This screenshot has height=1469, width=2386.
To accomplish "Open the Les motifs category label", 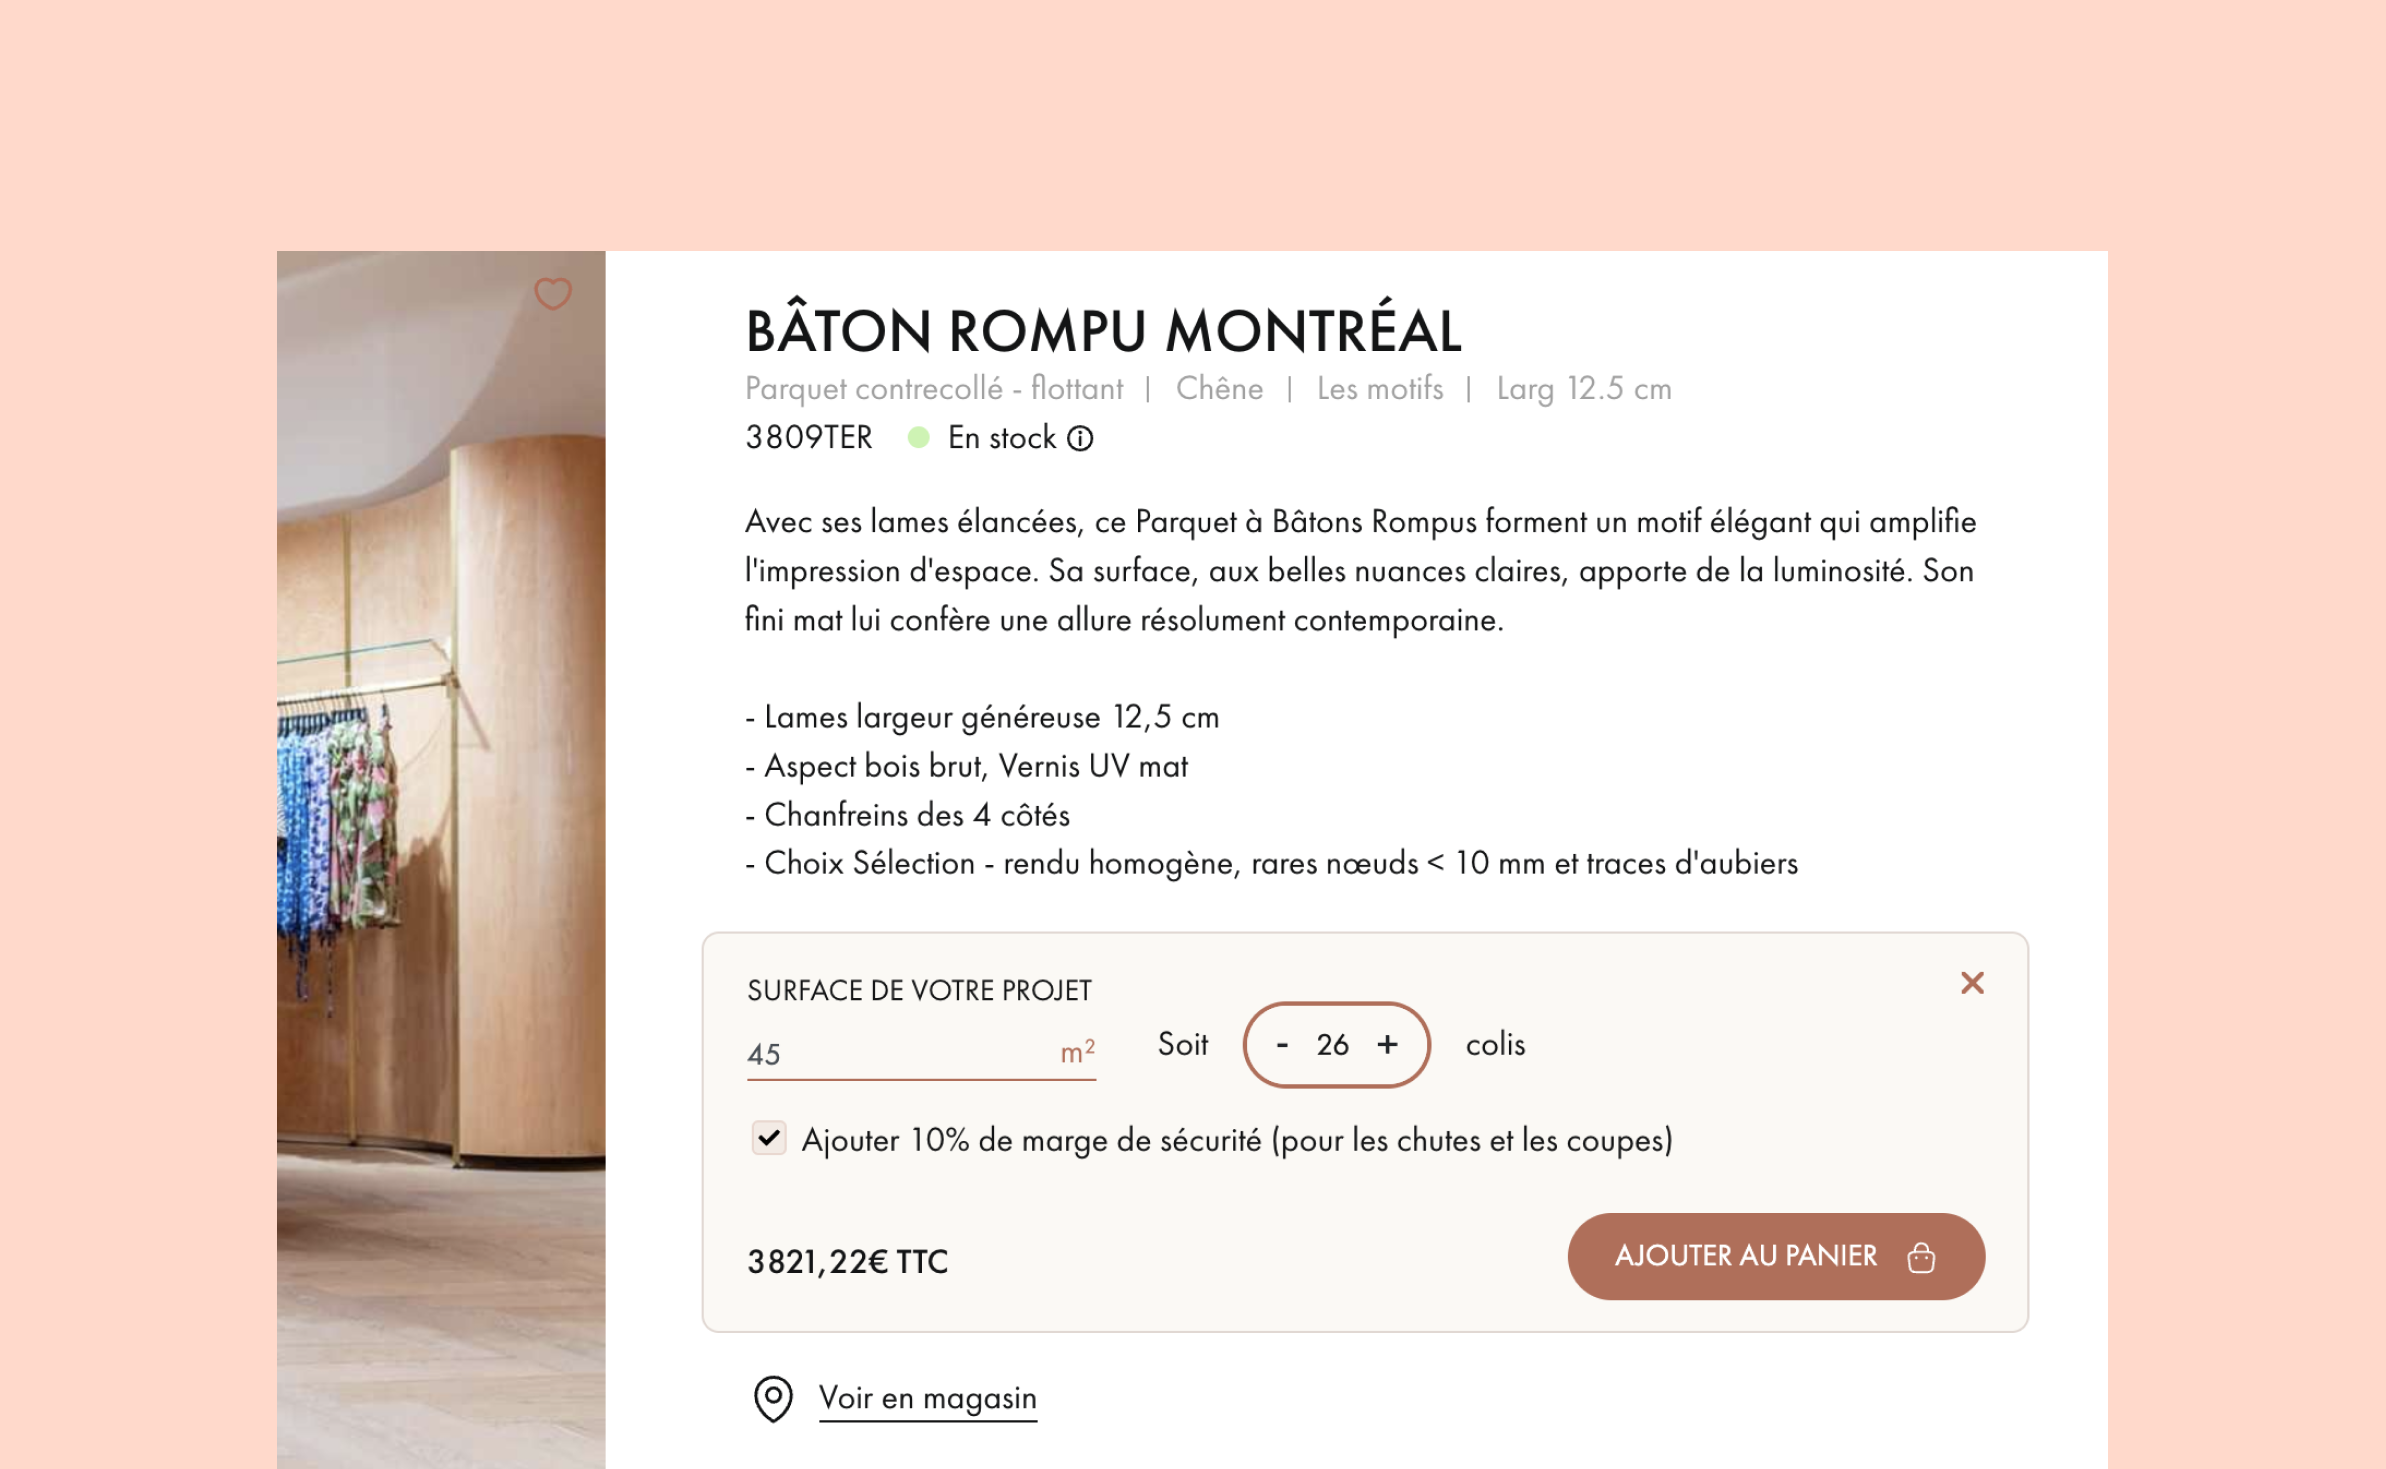I will 1380,388.
